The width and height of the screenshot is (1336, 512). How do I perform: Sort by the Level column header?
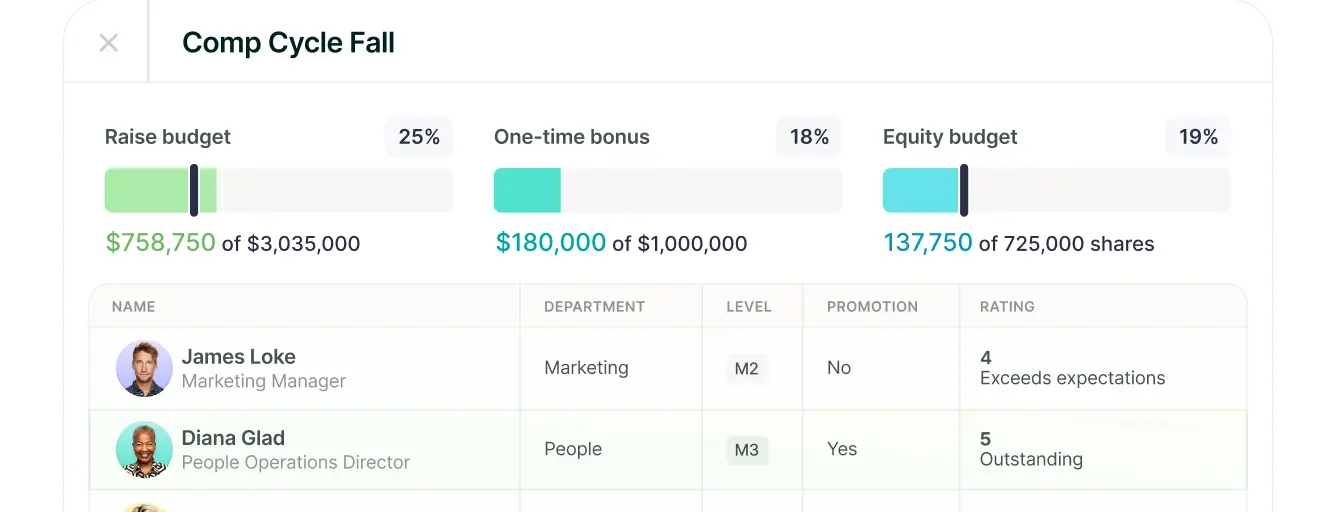point(749,307)
